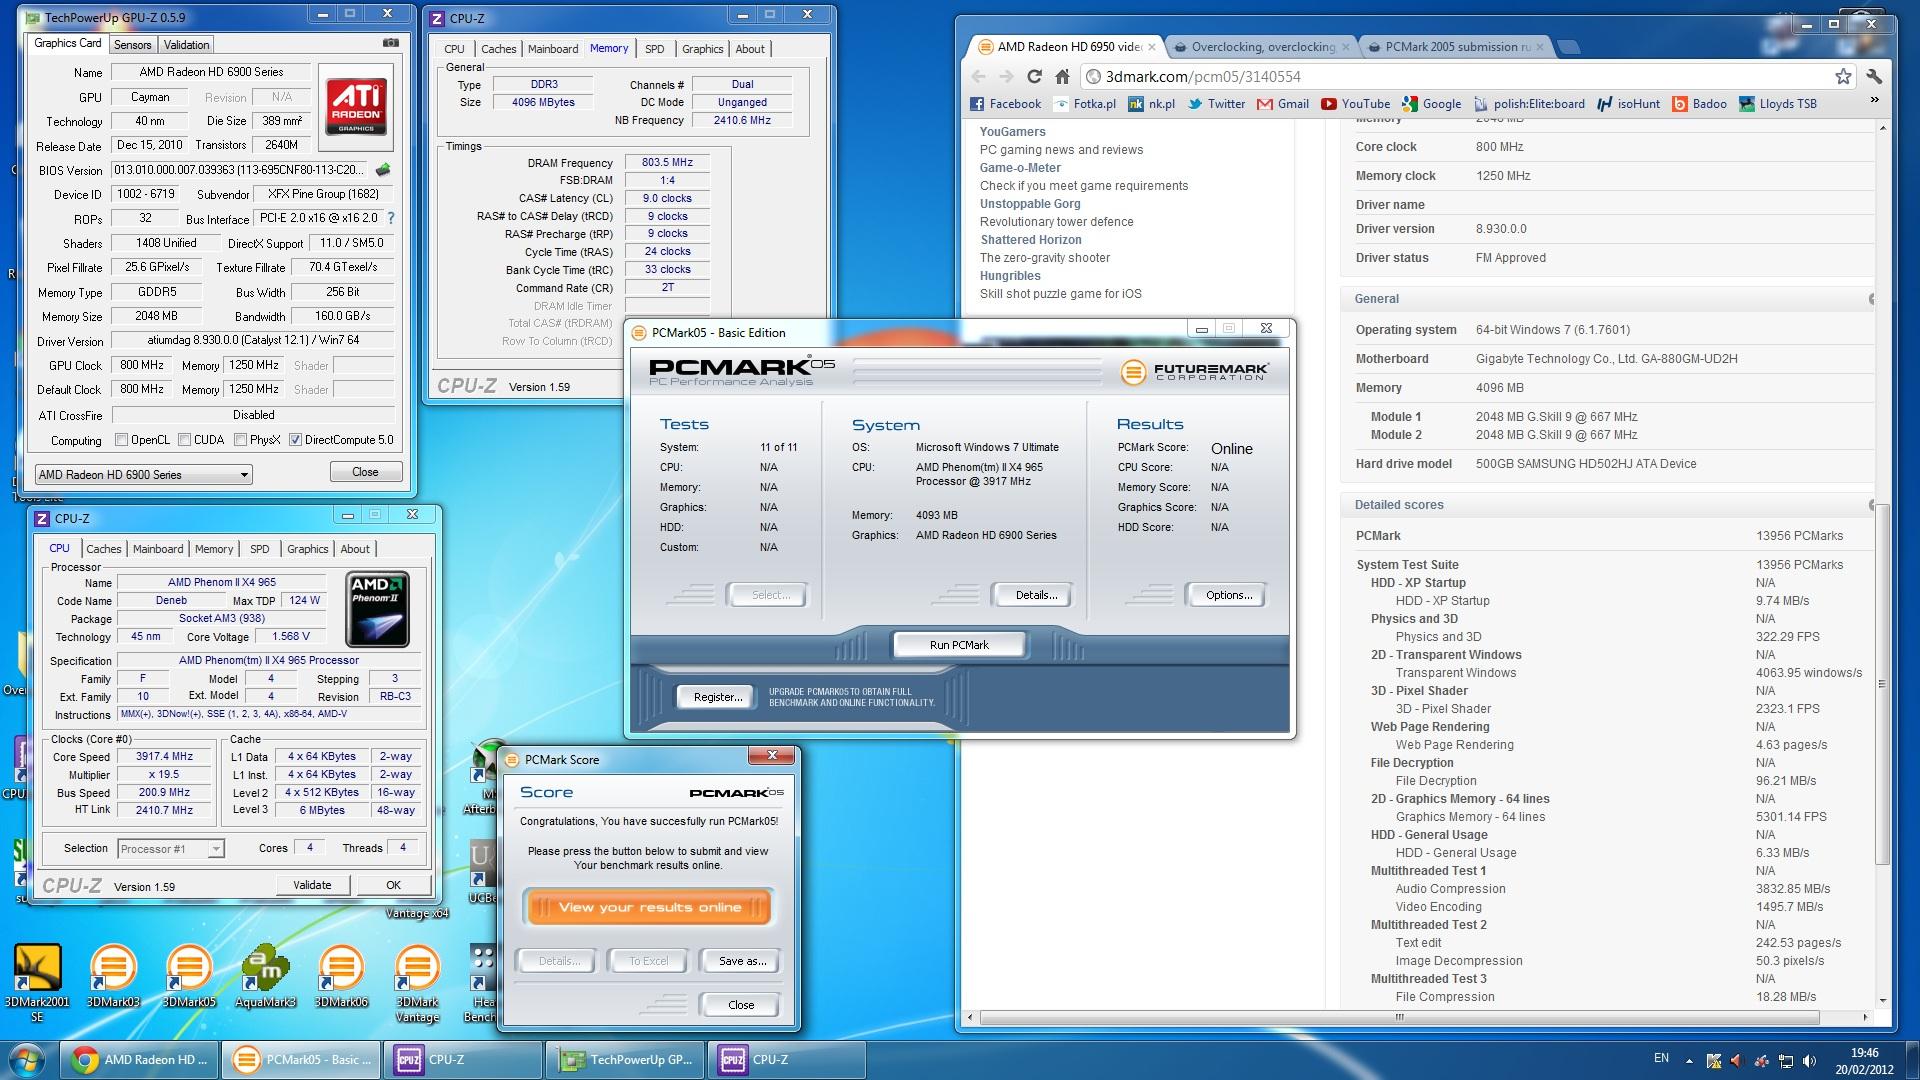1920x1080 pixels.
Task: Open the YouTube bookmark
Action: (x=1356, y=103)
